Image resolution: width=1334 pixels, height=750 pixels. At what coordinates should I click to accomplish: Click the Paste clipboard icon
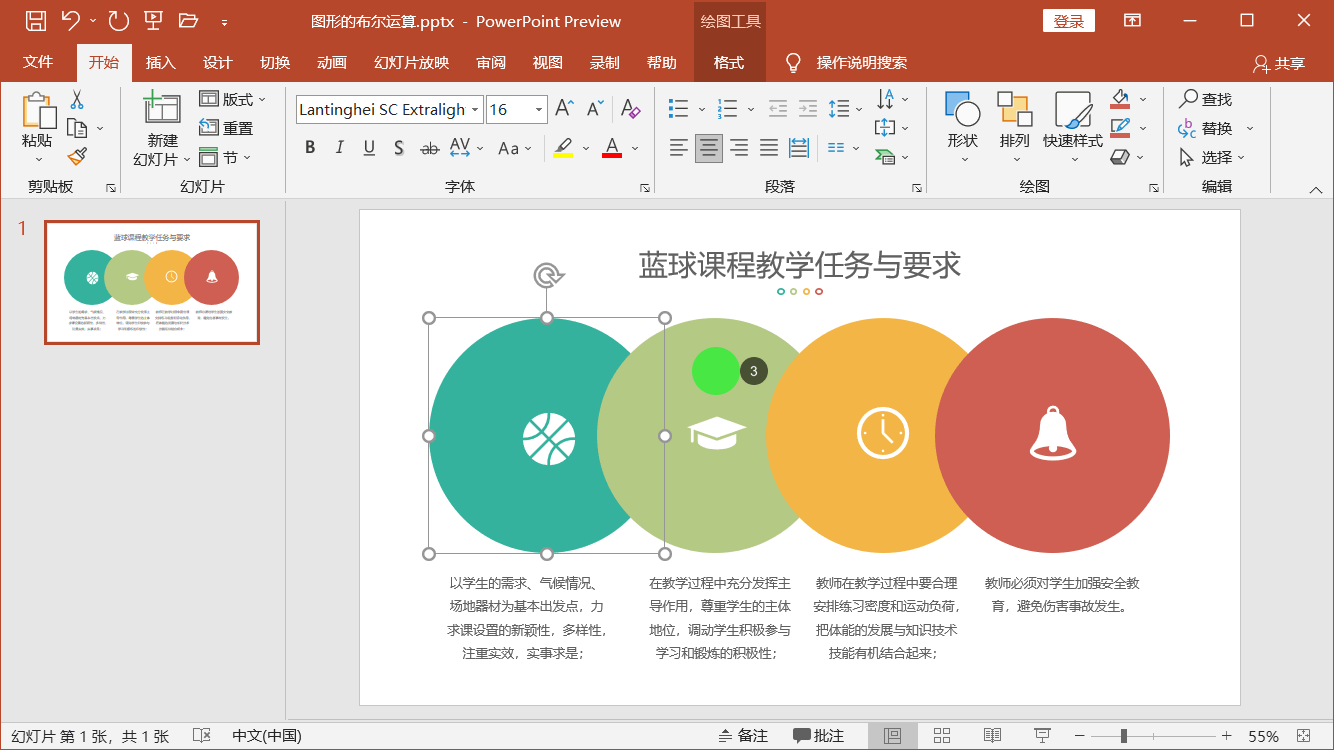point(38,112)
